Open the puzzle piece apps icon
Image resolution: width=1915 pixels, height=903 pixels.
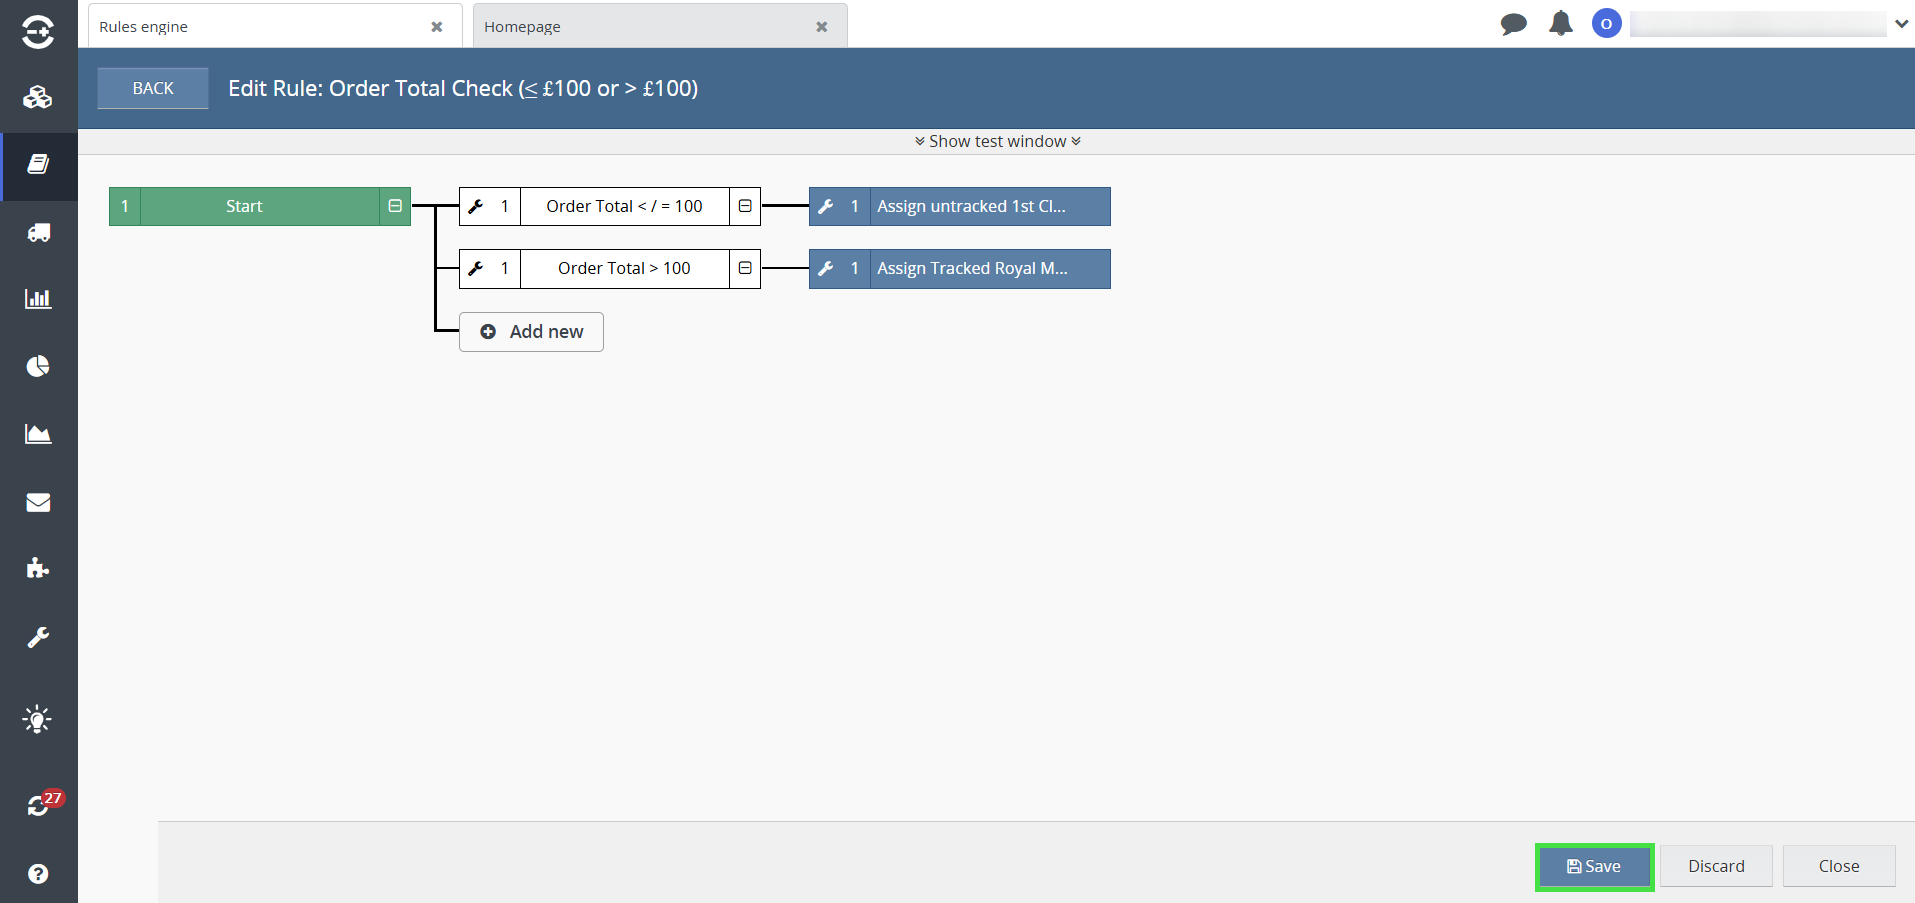pyautogui.click(x=38, y=568)
